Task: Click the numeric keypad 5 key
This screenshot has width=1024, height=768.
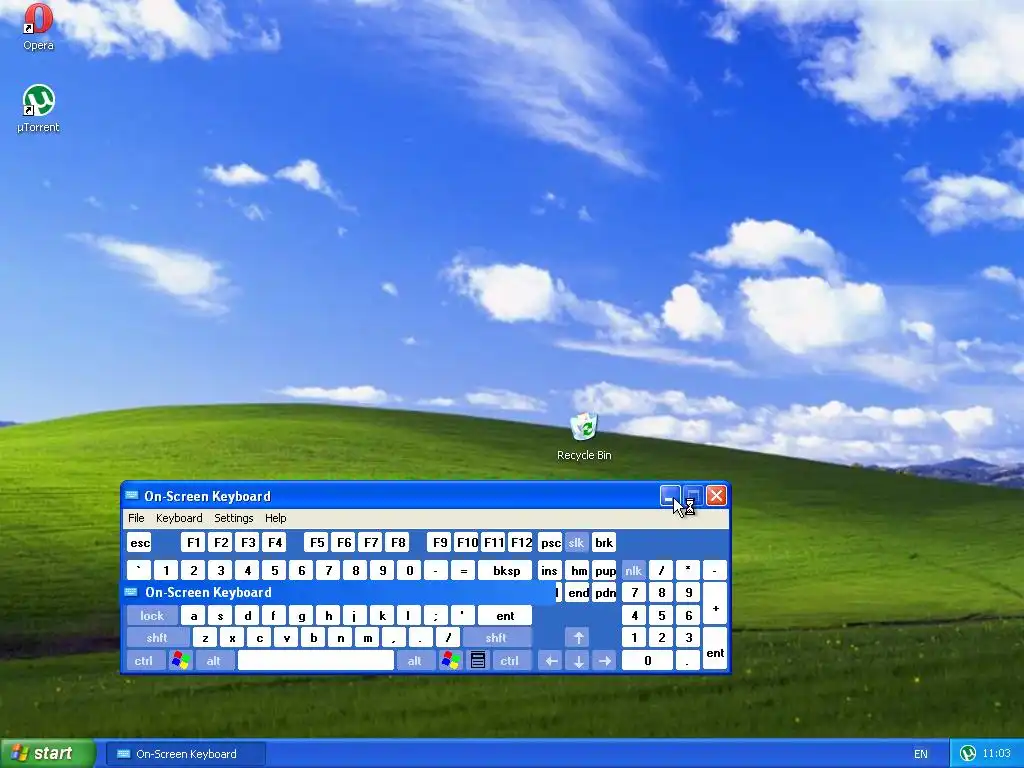Action: click(x=662, y=615)
